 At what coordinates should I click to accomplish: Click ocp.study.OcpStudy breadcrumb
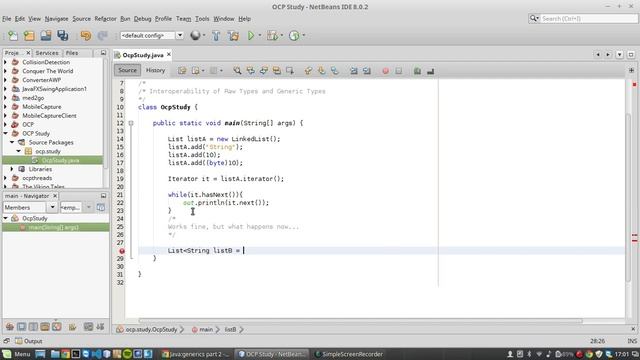[x=147, y=329]
